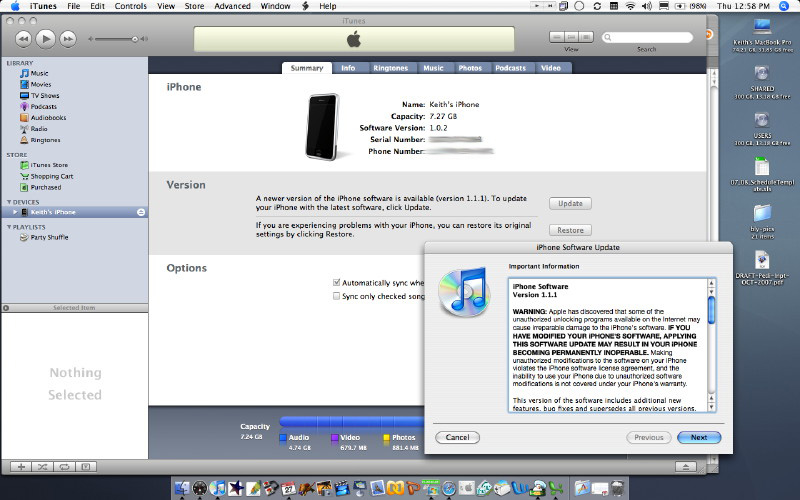Click the Music library icon
Image resolution: width=800 pixels, height=500 pixels.
coord(24,73)
